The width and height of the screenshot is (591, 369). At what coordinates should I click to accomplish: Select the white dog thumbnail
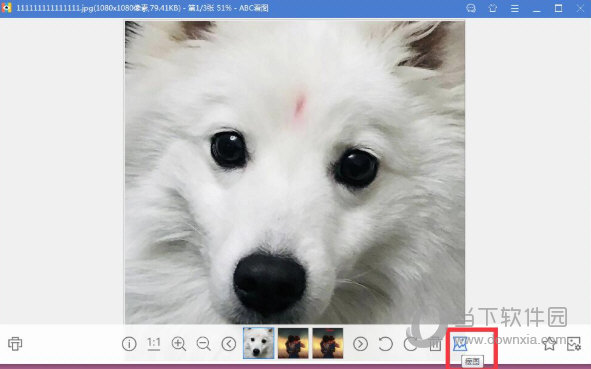259,343
